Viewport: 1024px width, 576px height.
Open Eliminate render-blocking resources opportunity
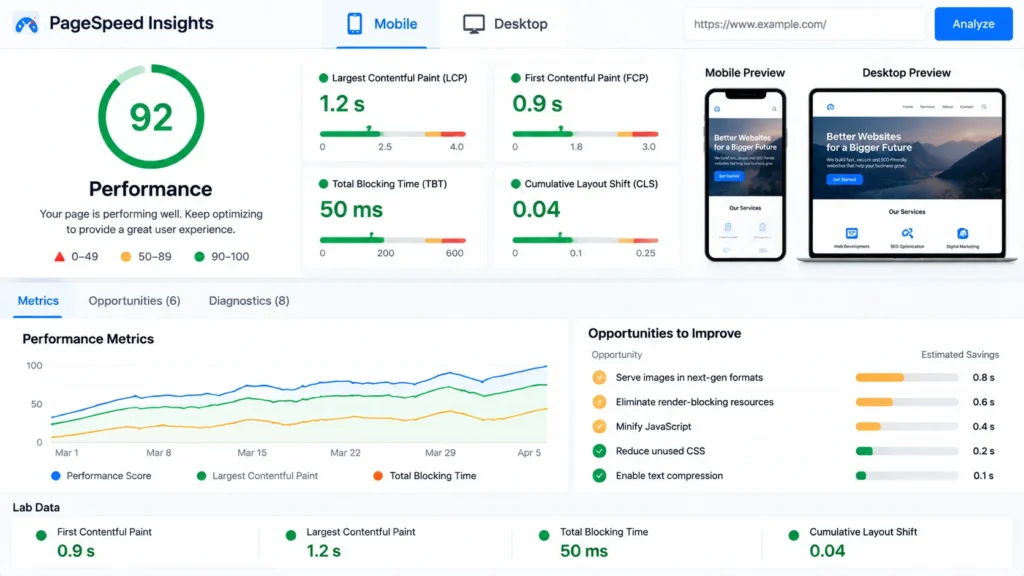pos(694,402)
